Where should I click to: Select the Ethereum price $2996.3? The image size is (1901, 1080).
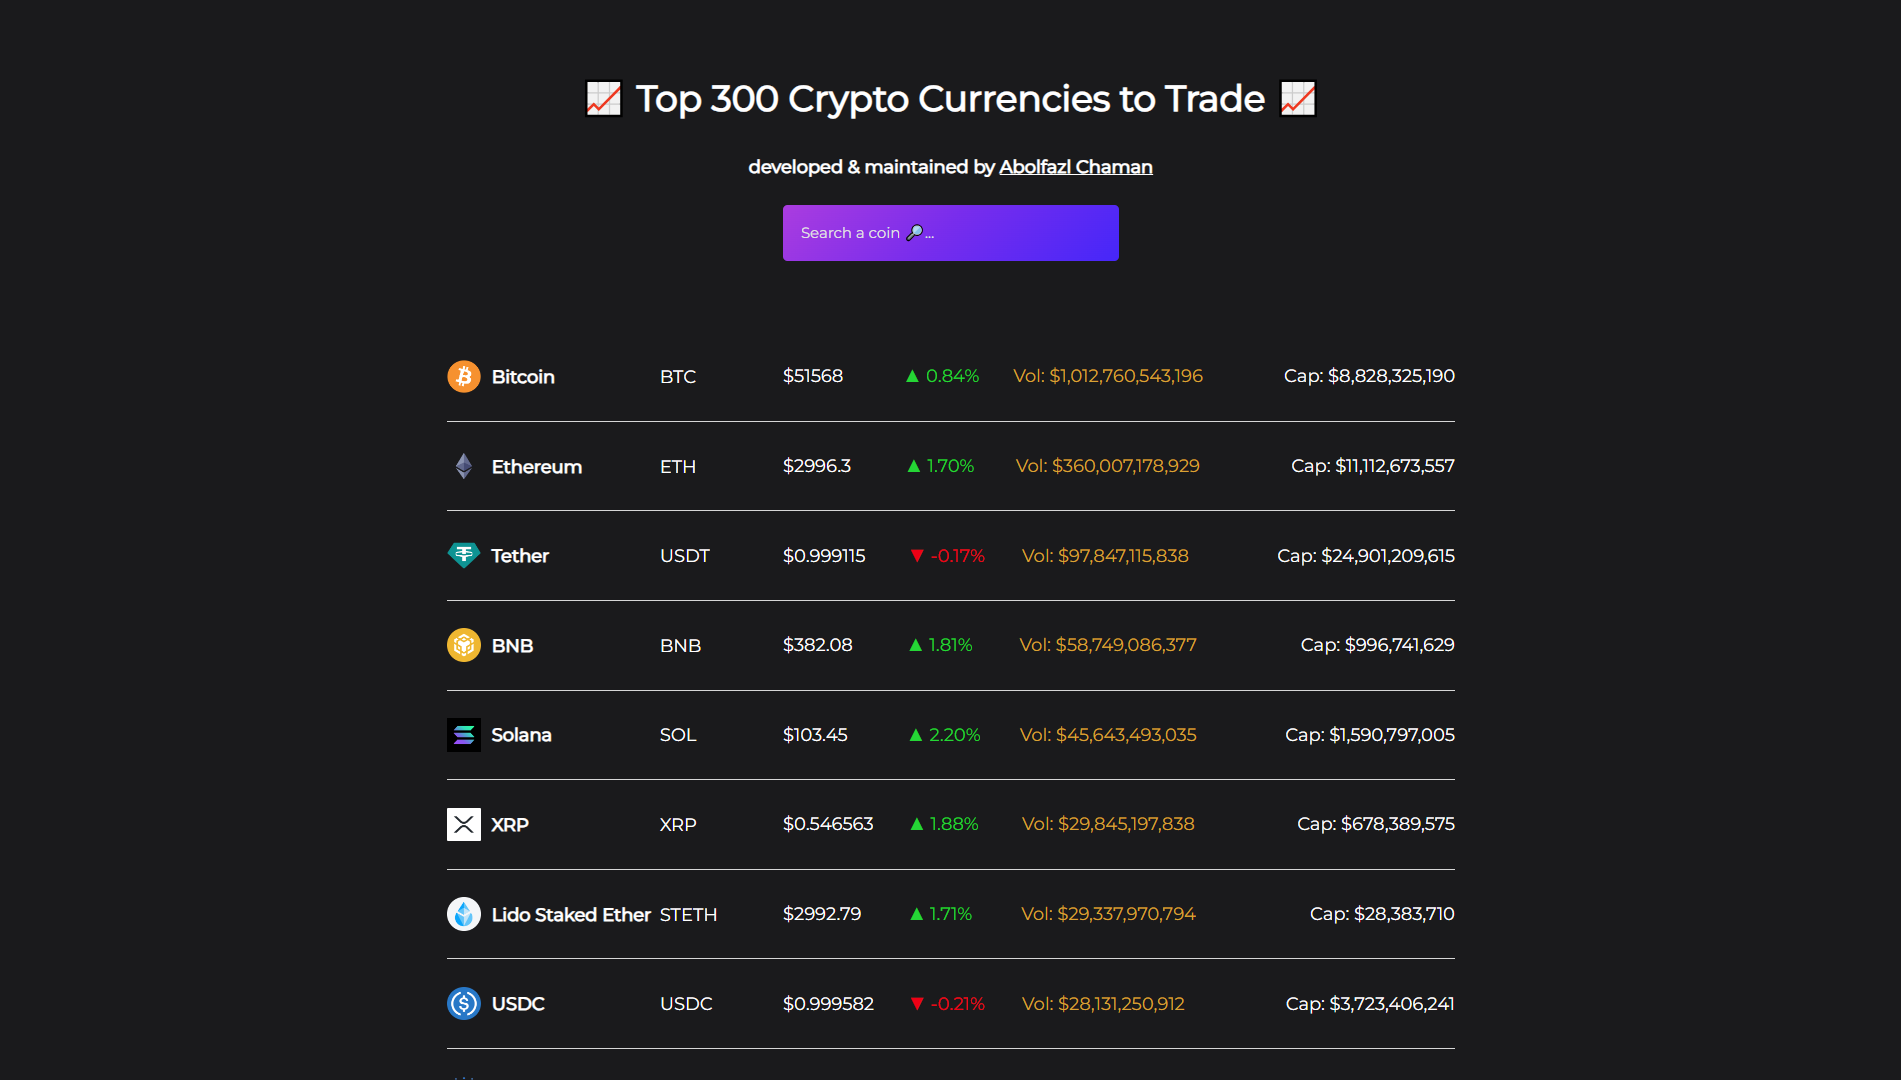click(817, 466)
